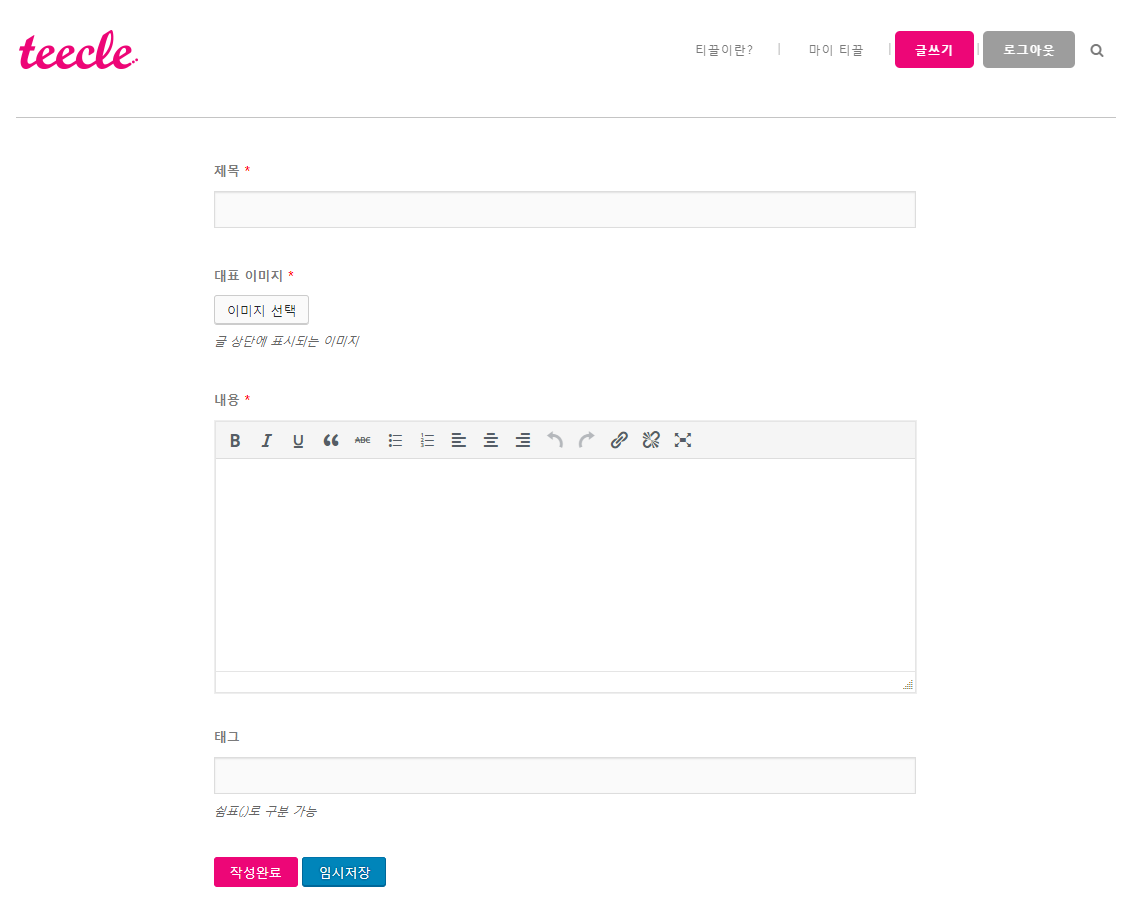The image size is (1127, 917).
Task: Create a bulleted list
Action: coord(395,440)
